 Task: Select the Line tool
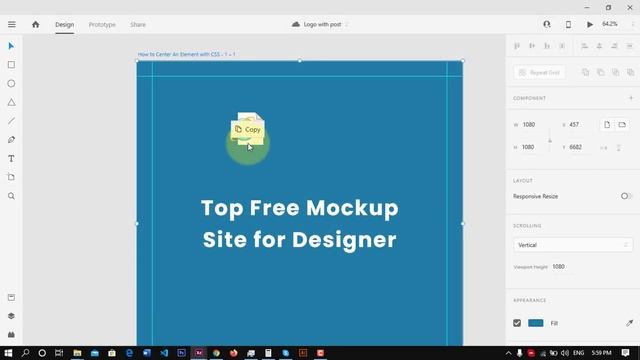point(11,121)
